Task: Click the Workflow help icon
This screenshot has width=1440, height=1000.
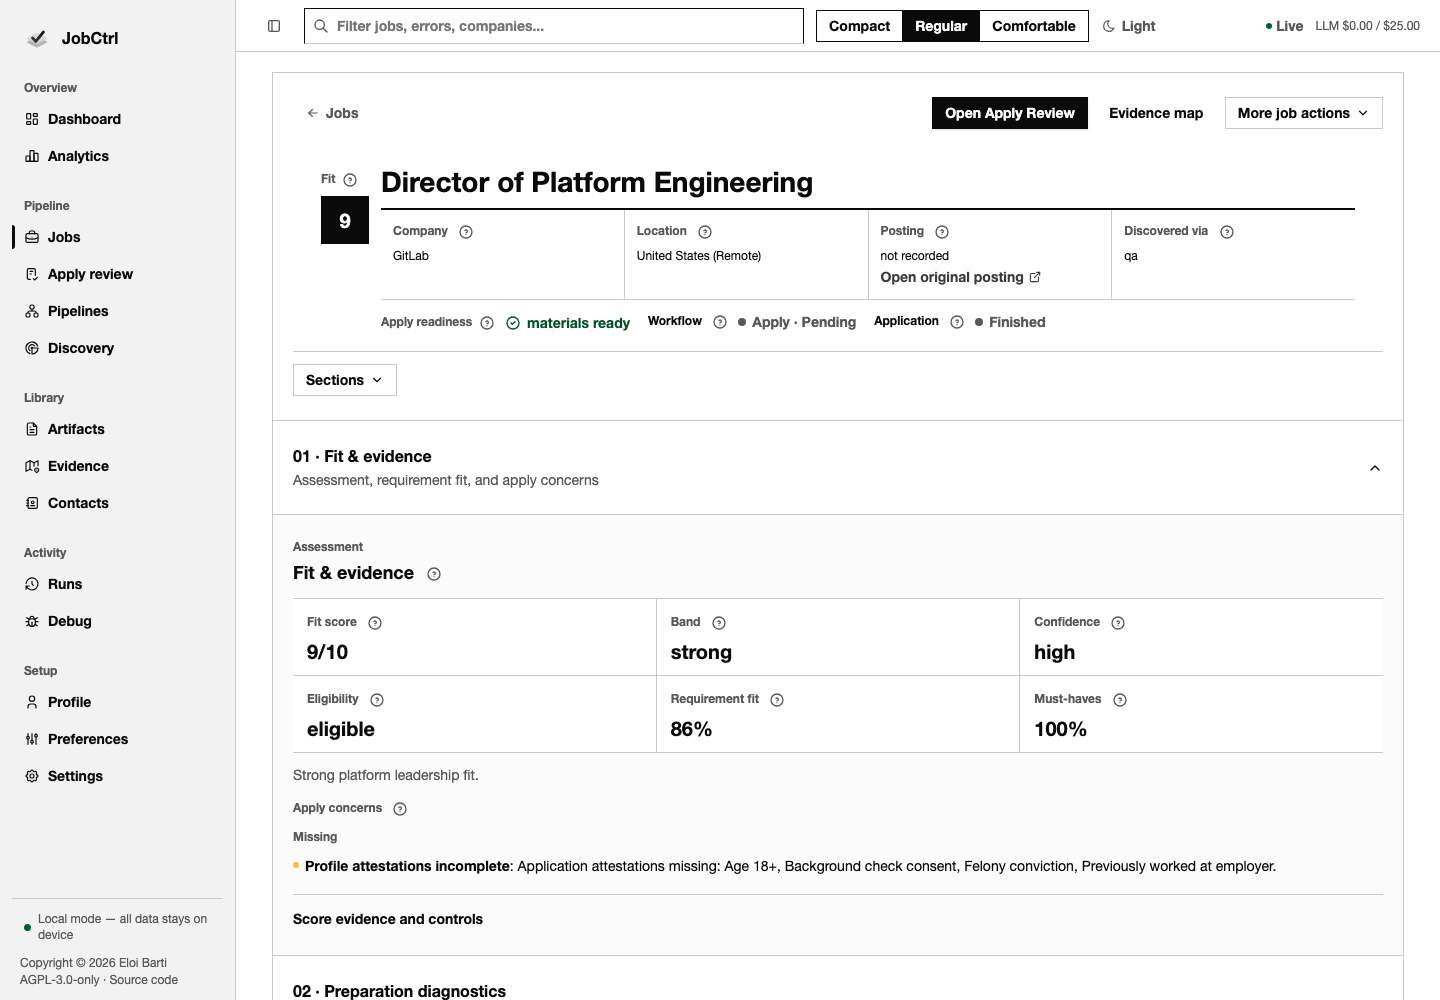Action: 720,322
